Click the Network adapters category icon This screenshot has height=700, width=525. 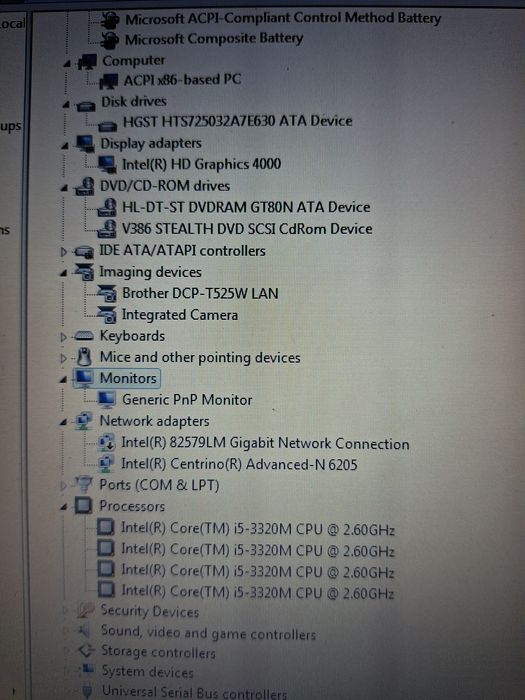tap(83, 421)
